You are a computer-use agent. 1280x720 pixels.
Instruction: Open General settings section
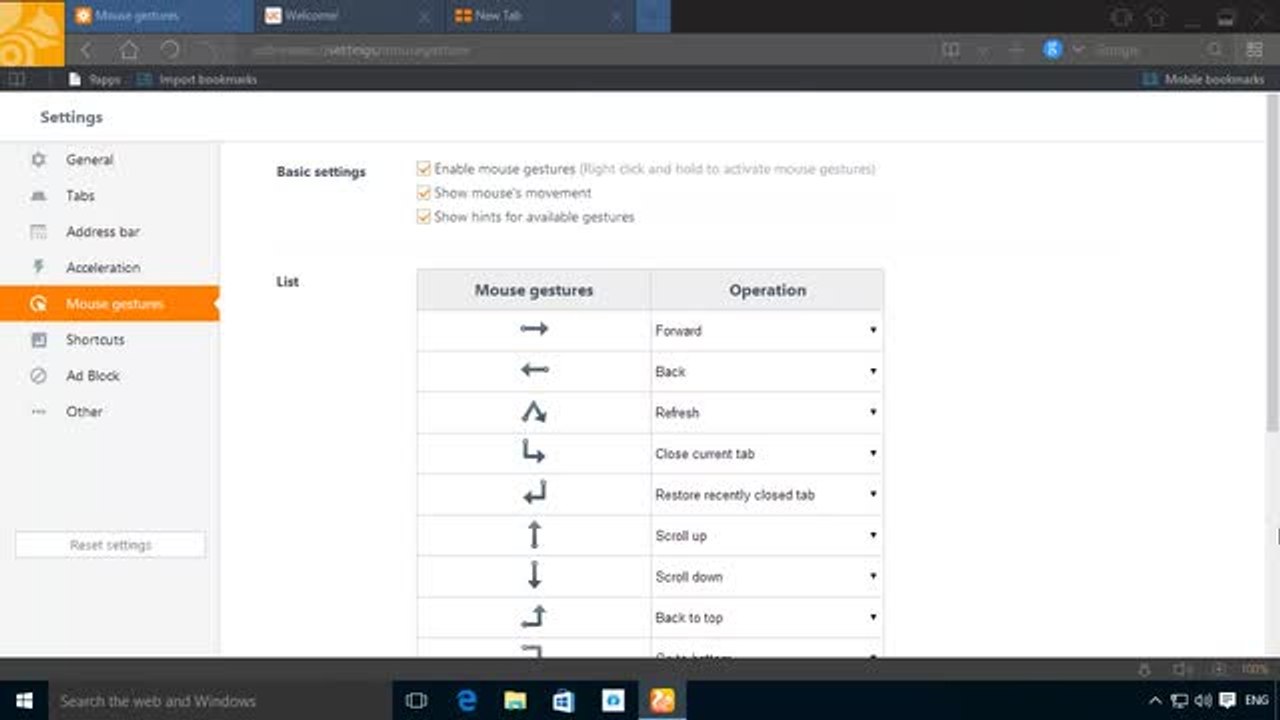(x=109, y=159)
